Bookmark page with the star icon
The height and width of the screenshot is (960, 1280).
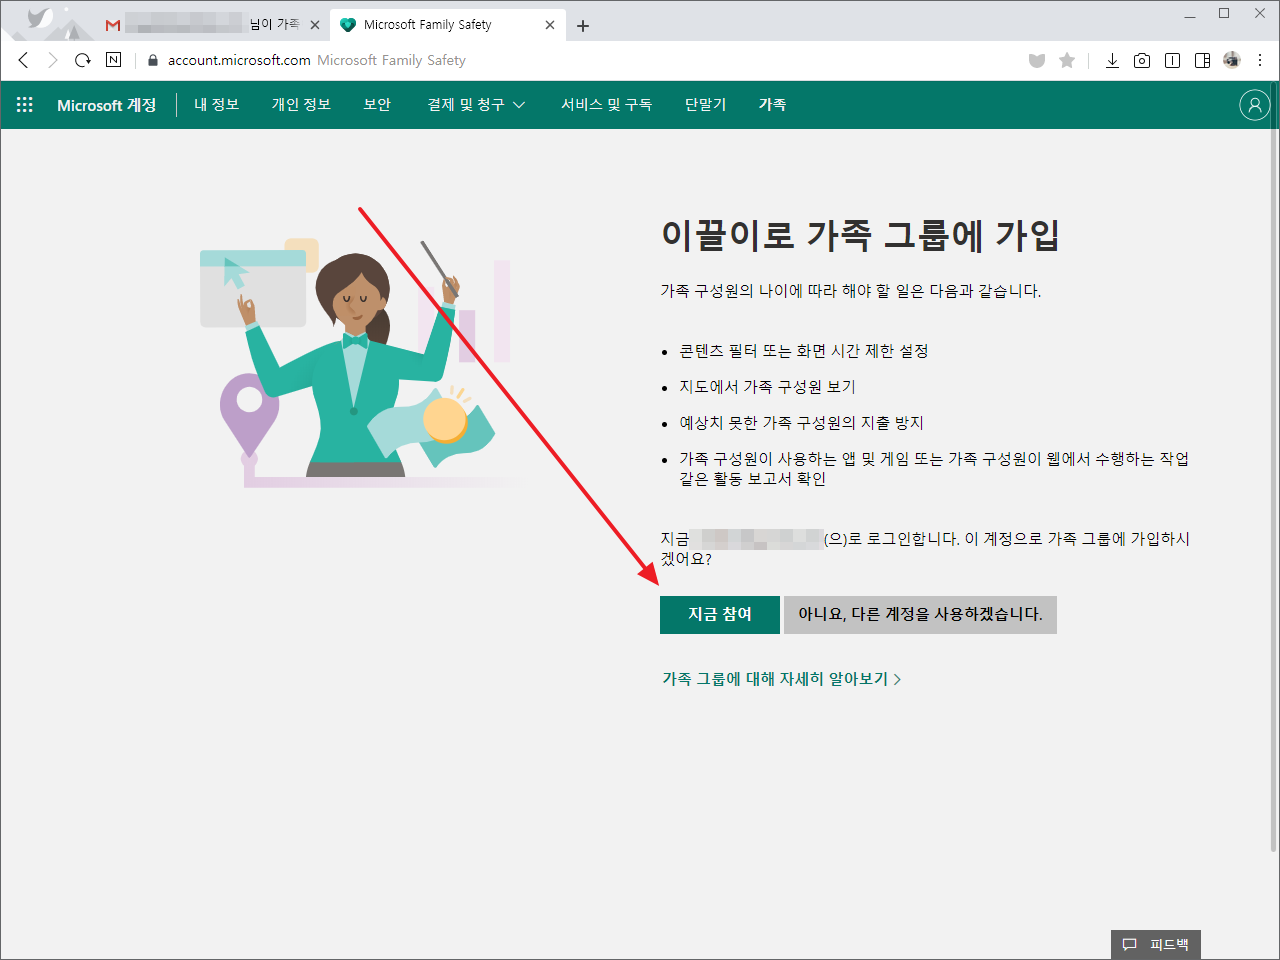(x=1067, y=61)
